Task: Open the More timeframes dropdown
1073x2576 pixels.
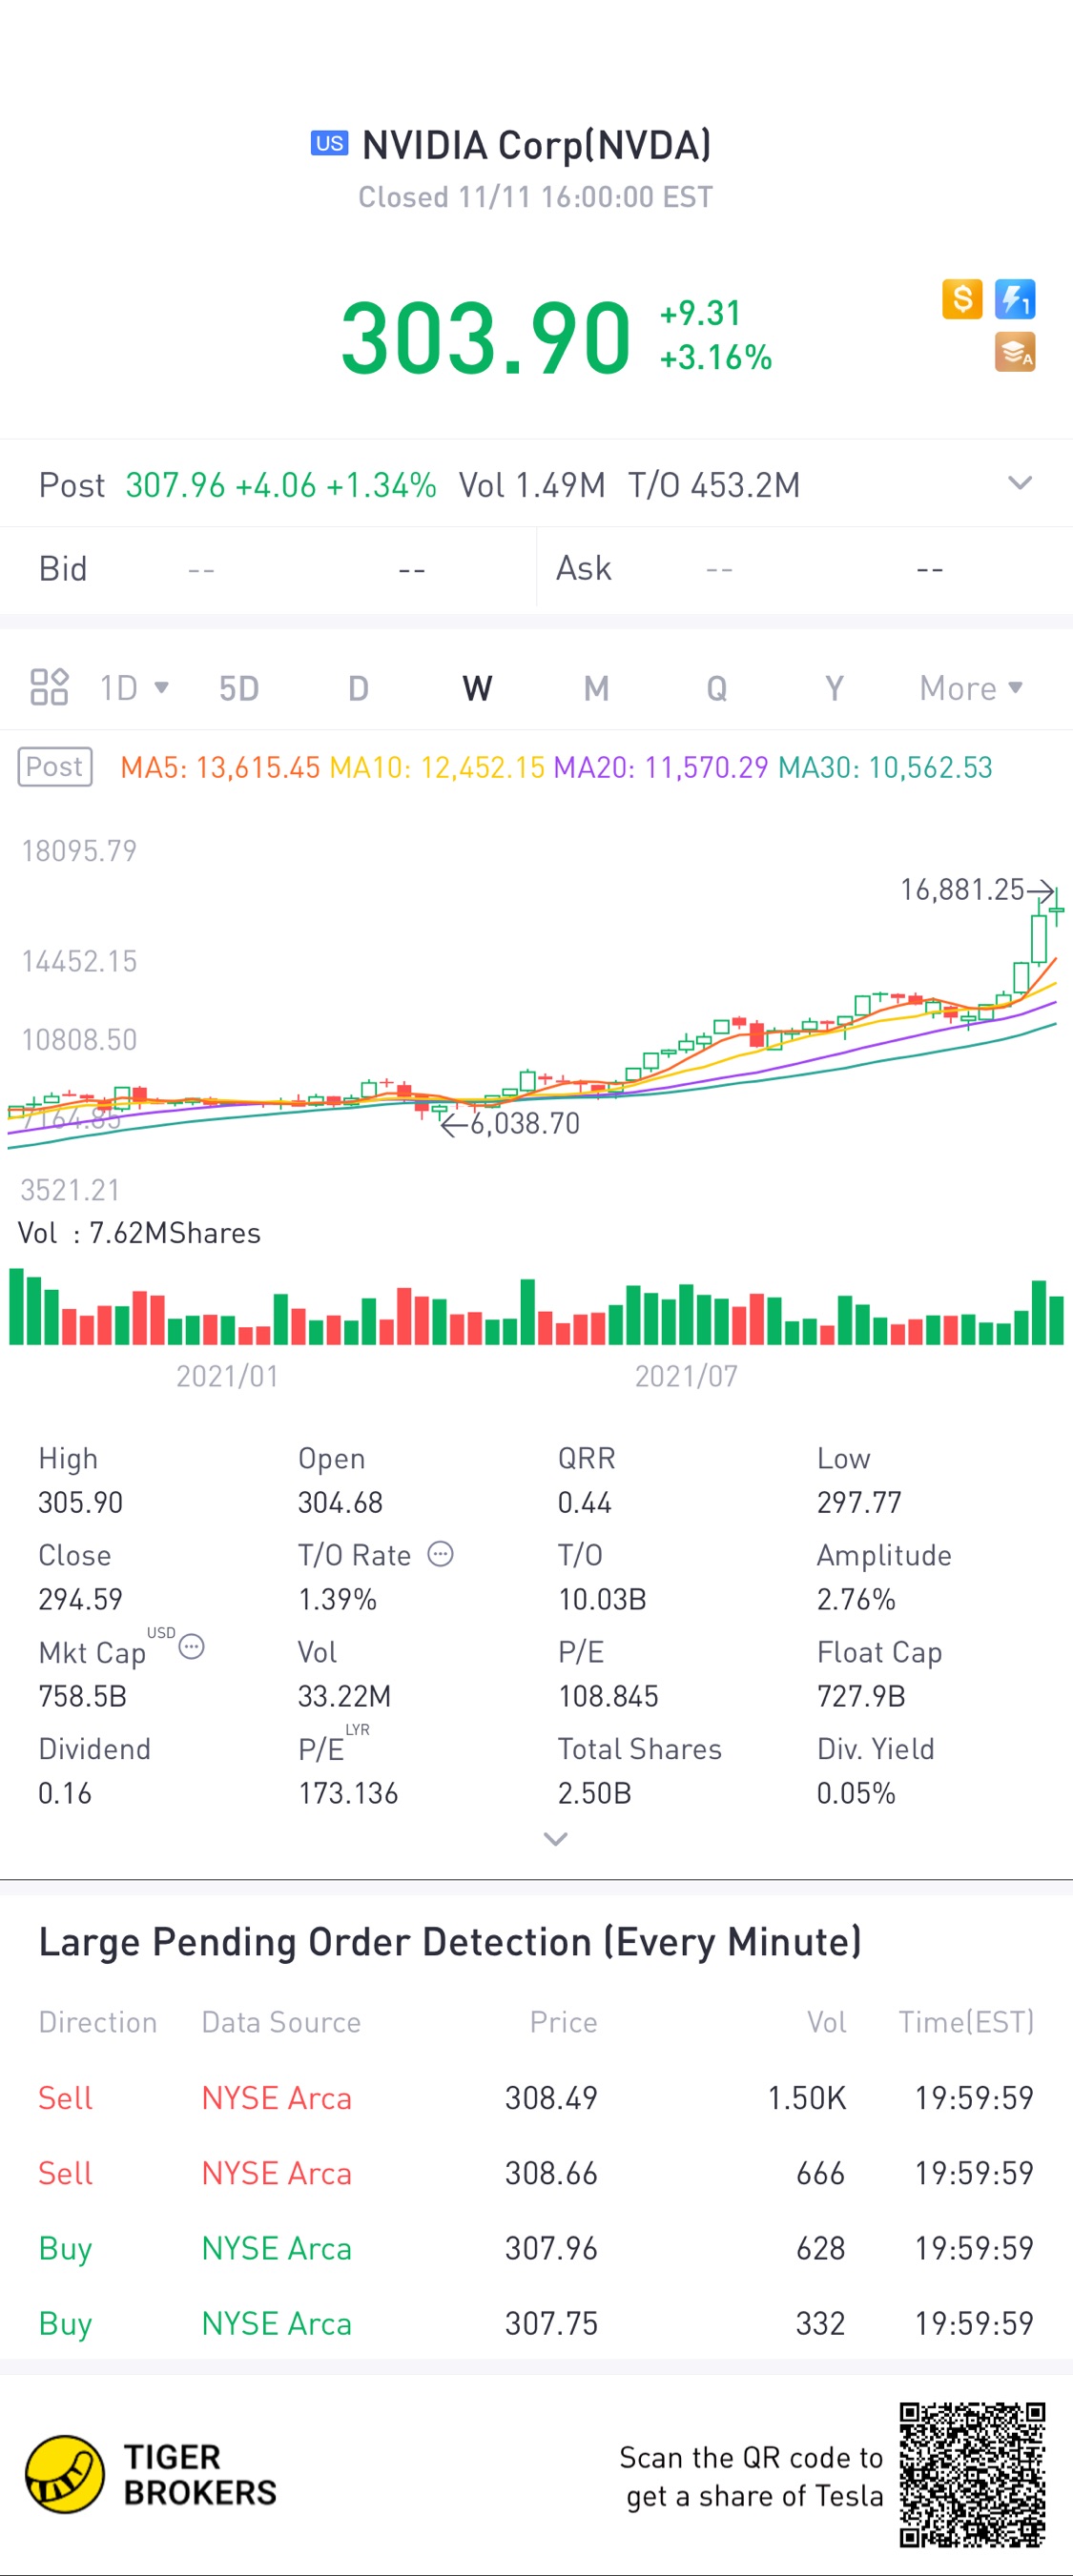Action: pos(971,688)
